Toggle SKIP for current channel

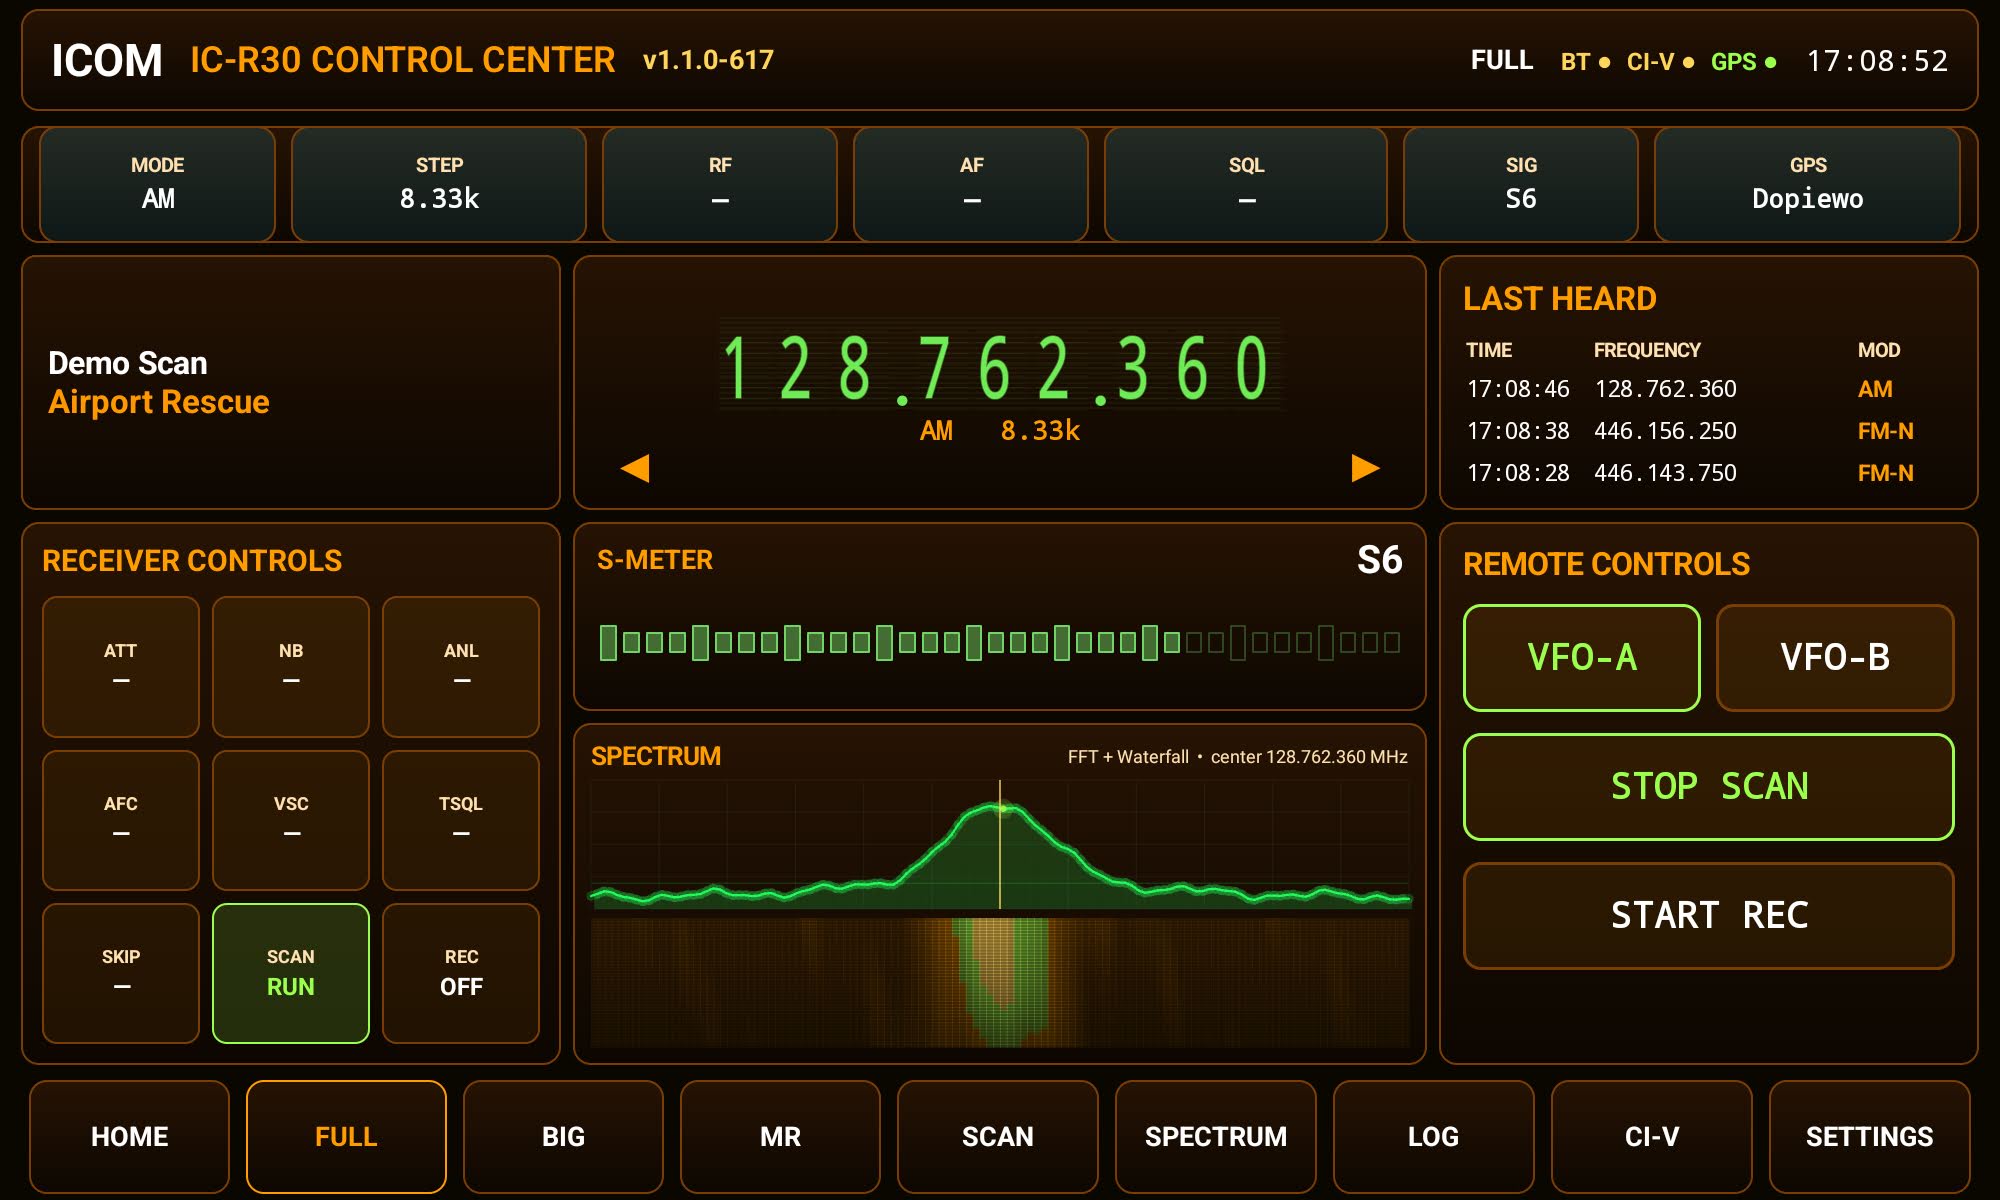(x=121, y=973)
